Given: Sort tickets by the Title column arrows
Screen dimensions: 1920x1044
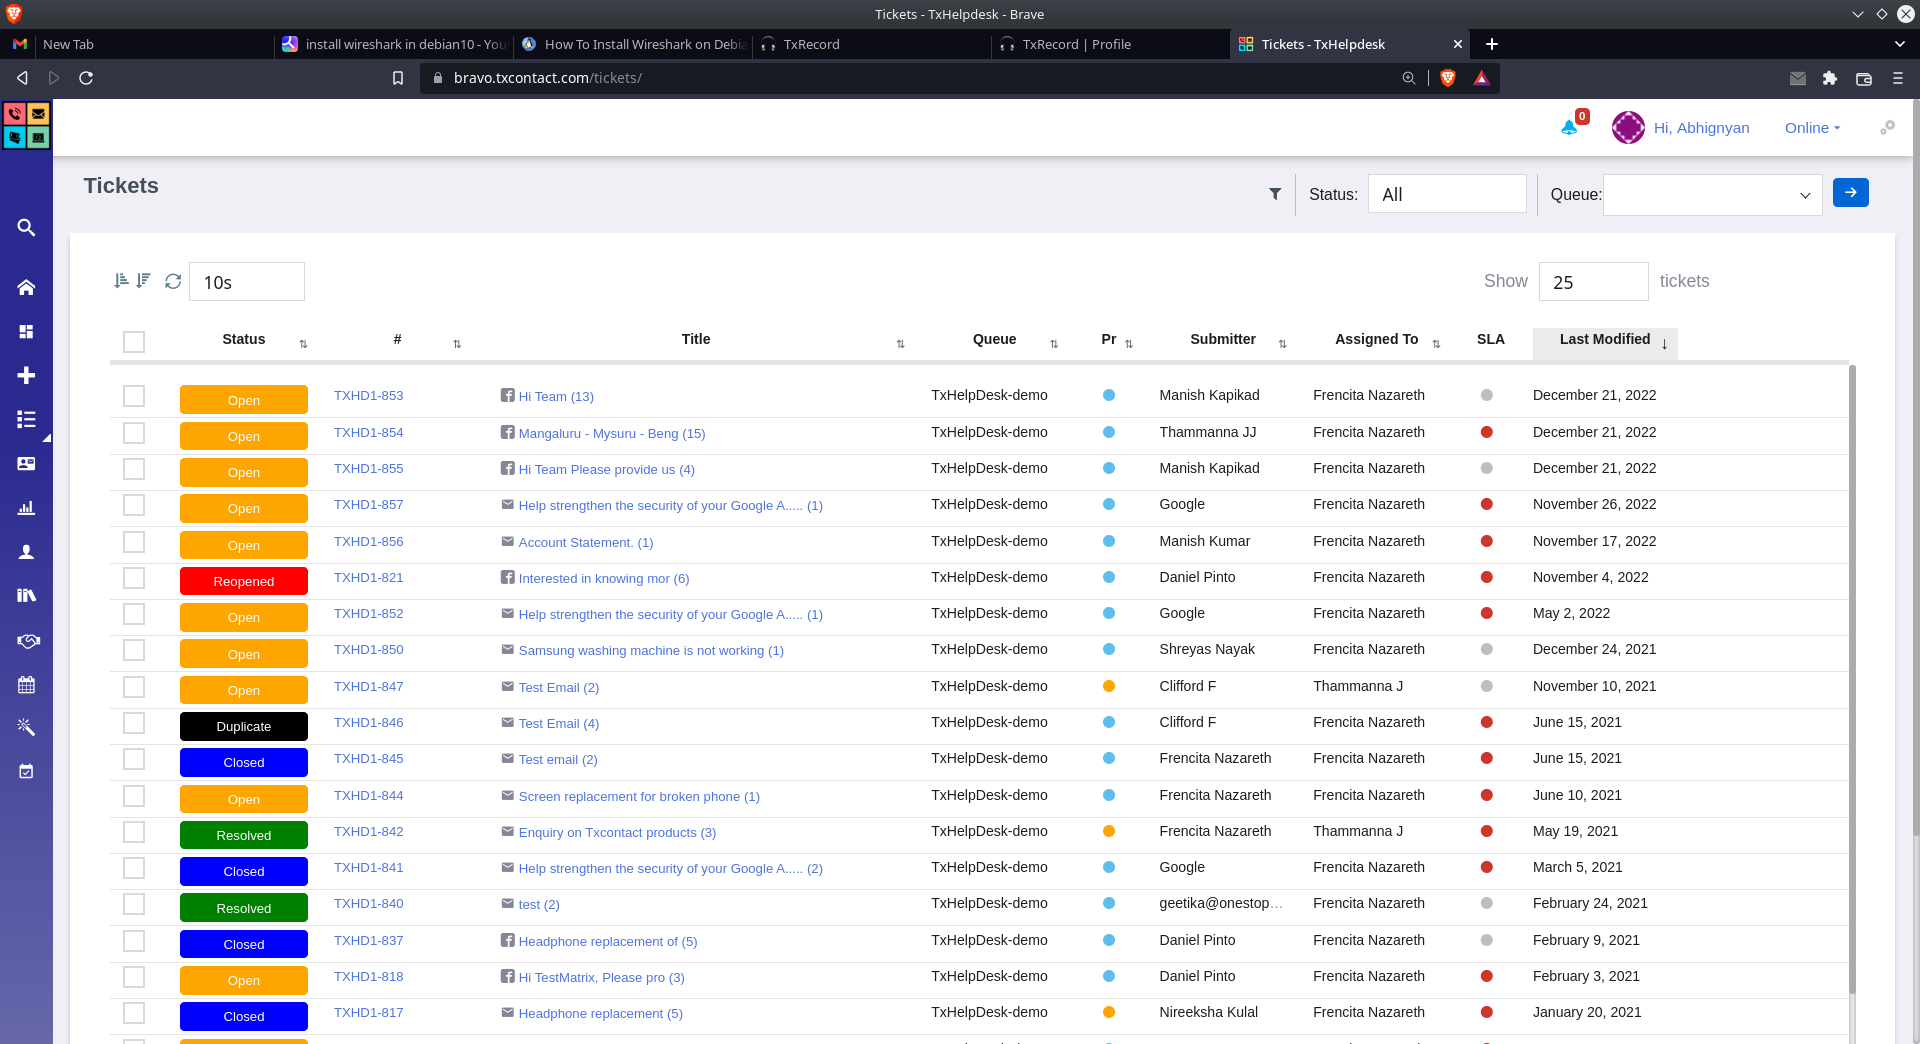Looking at the screenshot, I should click(x=900, y=344).
